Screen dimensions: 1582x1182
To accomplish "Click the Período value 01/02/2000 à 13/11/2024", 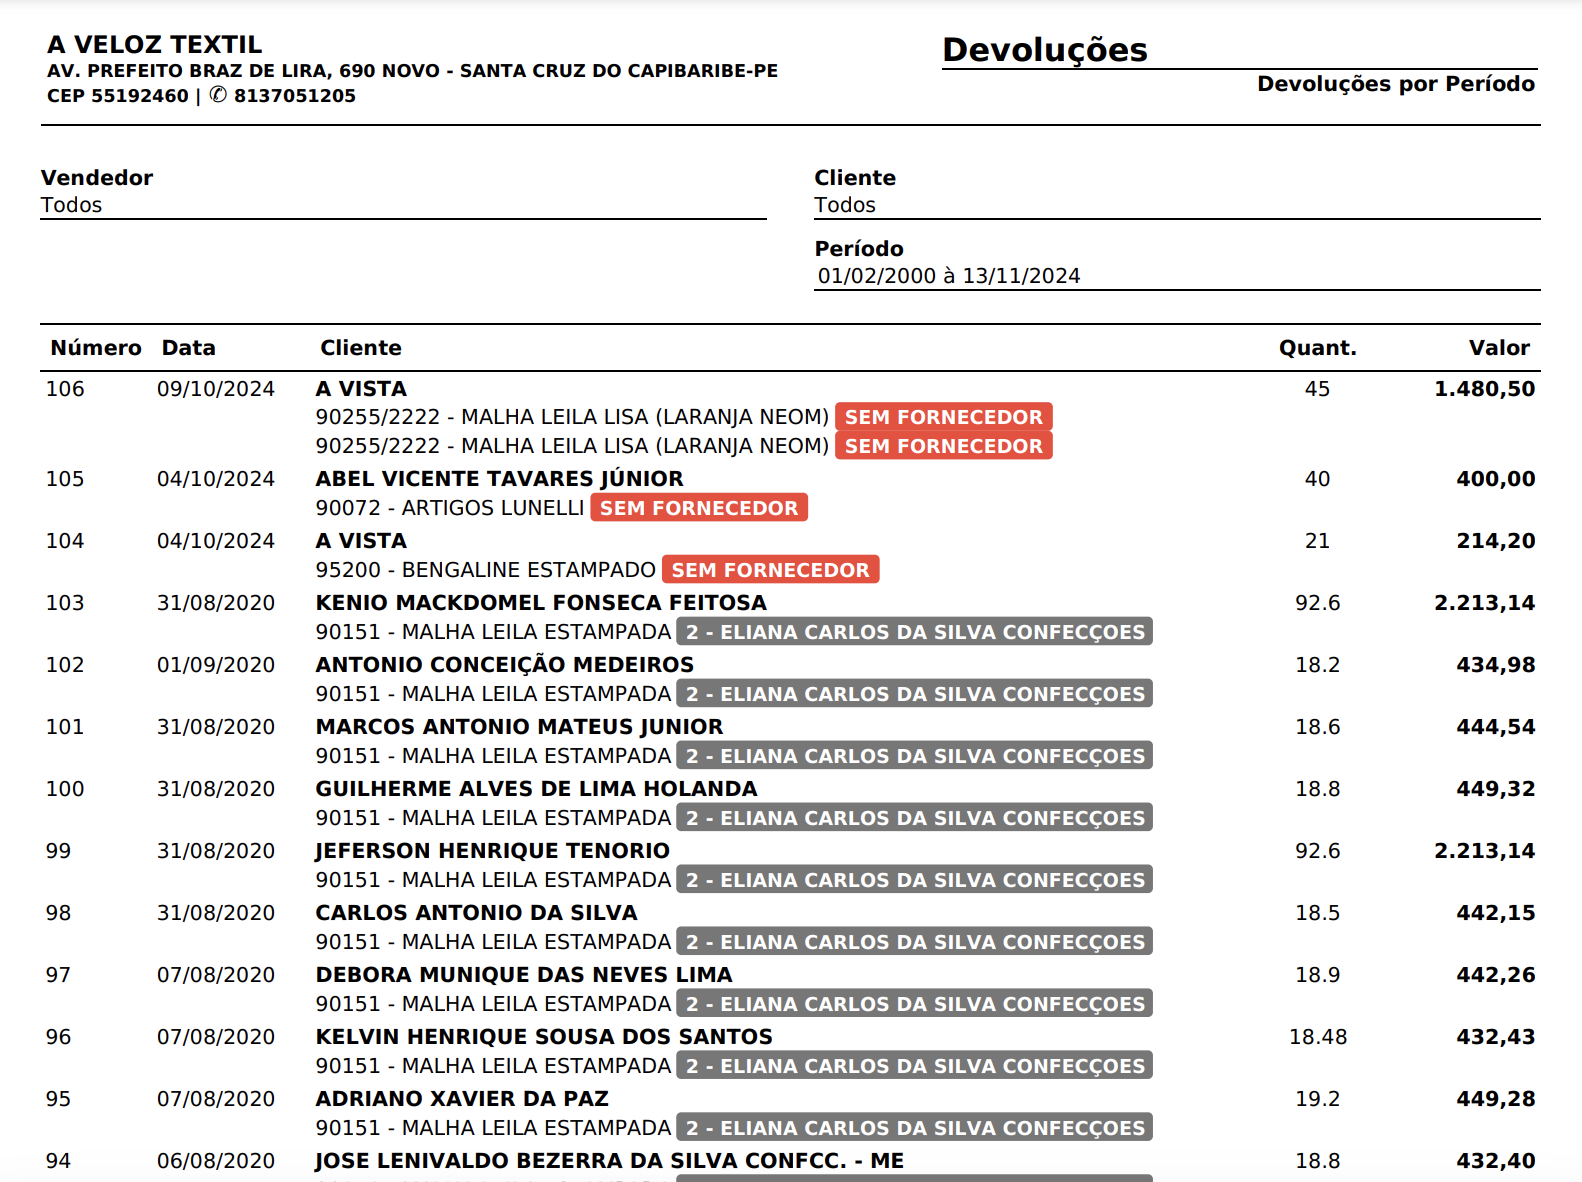I will pyautogui.click(x=948, y=276).
